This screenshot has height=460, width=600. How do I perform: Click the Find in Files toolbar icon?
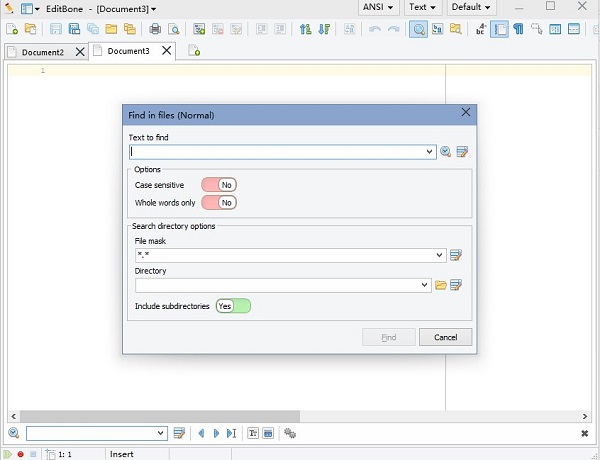click(455, 29)
